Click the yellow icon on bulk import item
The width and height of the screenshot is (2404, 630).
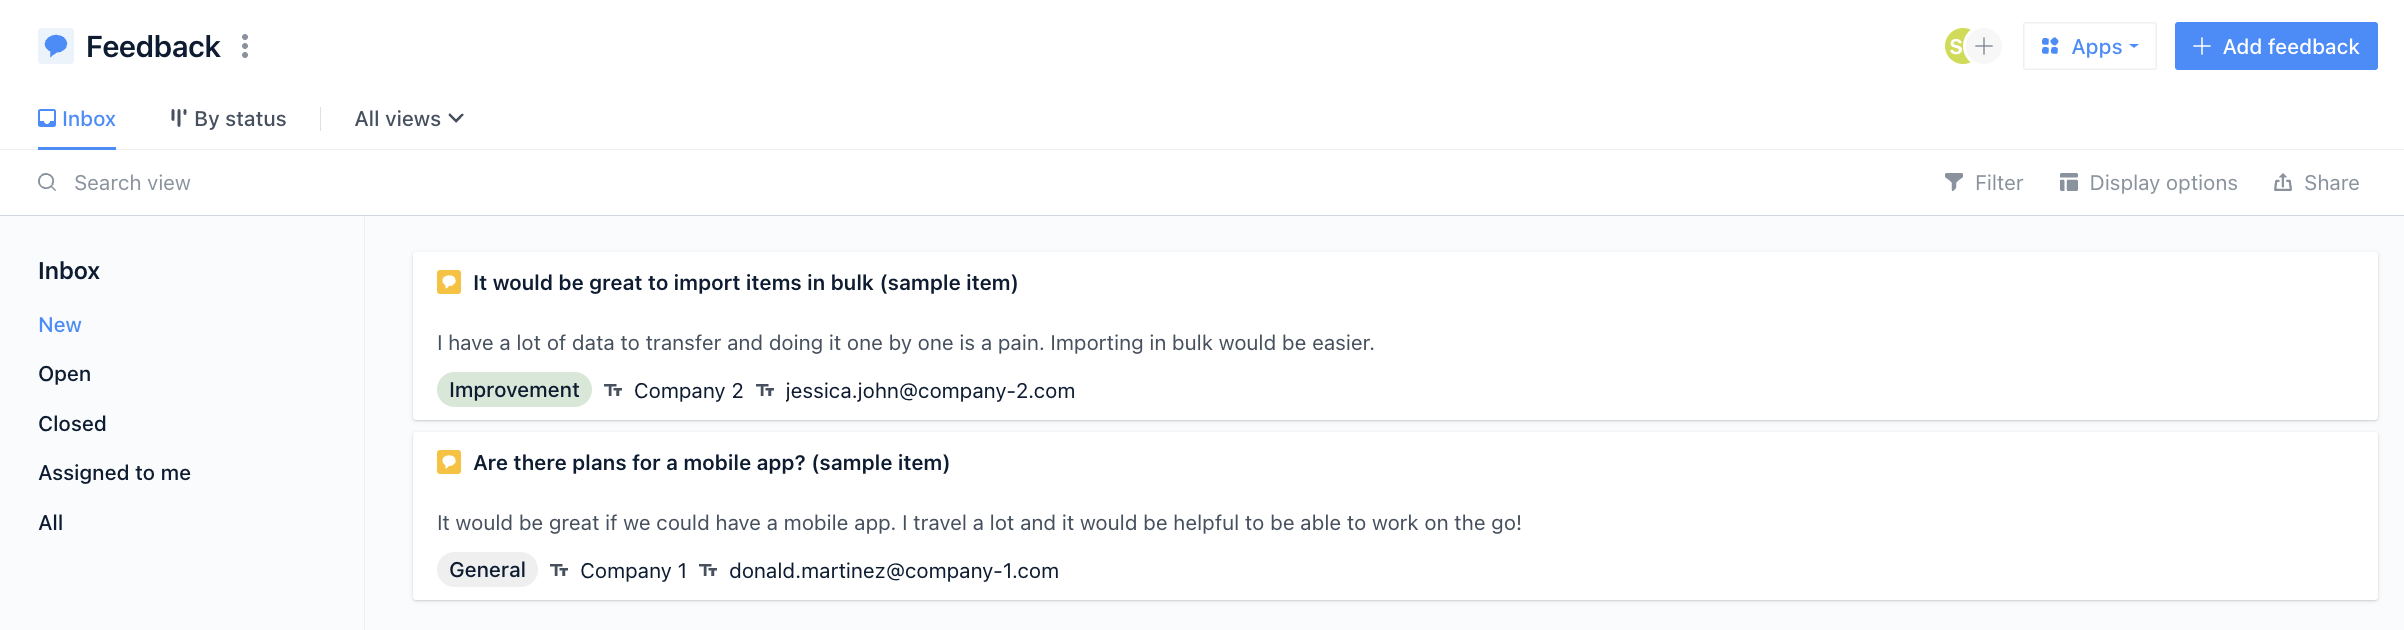tap(449, 282)
